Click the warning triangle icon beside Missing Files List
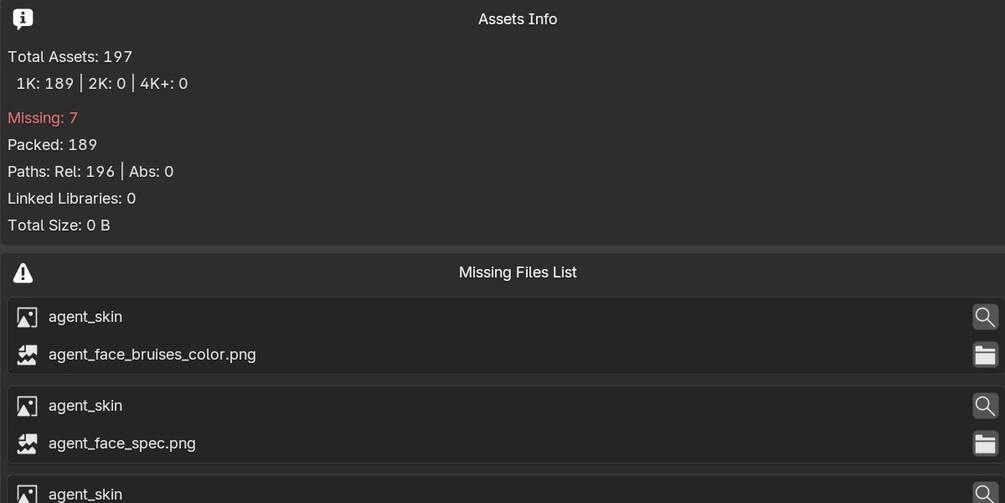This screenshot has height=503, width=1005. (x=23, y=273)
